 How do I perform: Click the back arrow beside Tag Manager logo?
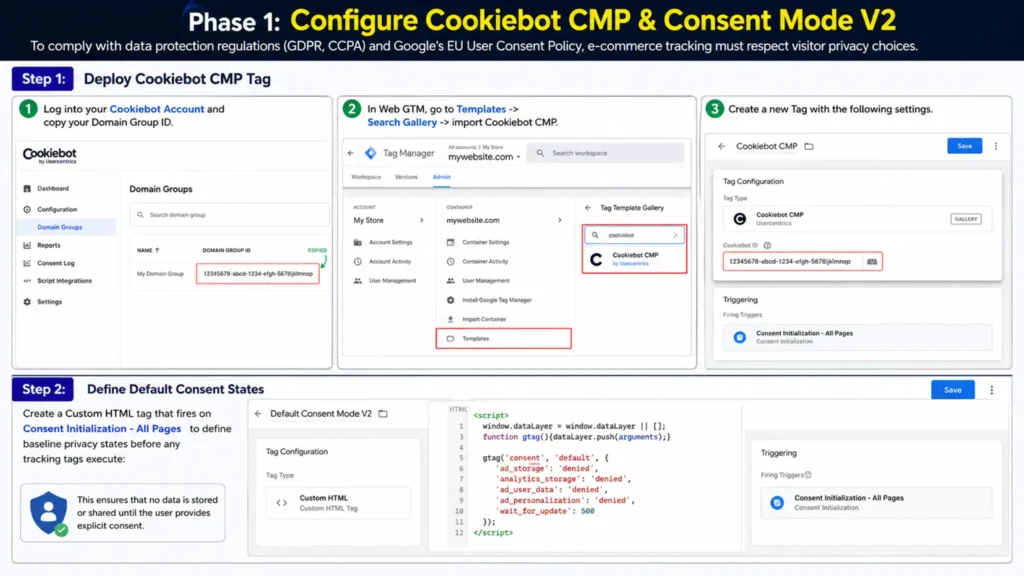click(x=351, y=153)
